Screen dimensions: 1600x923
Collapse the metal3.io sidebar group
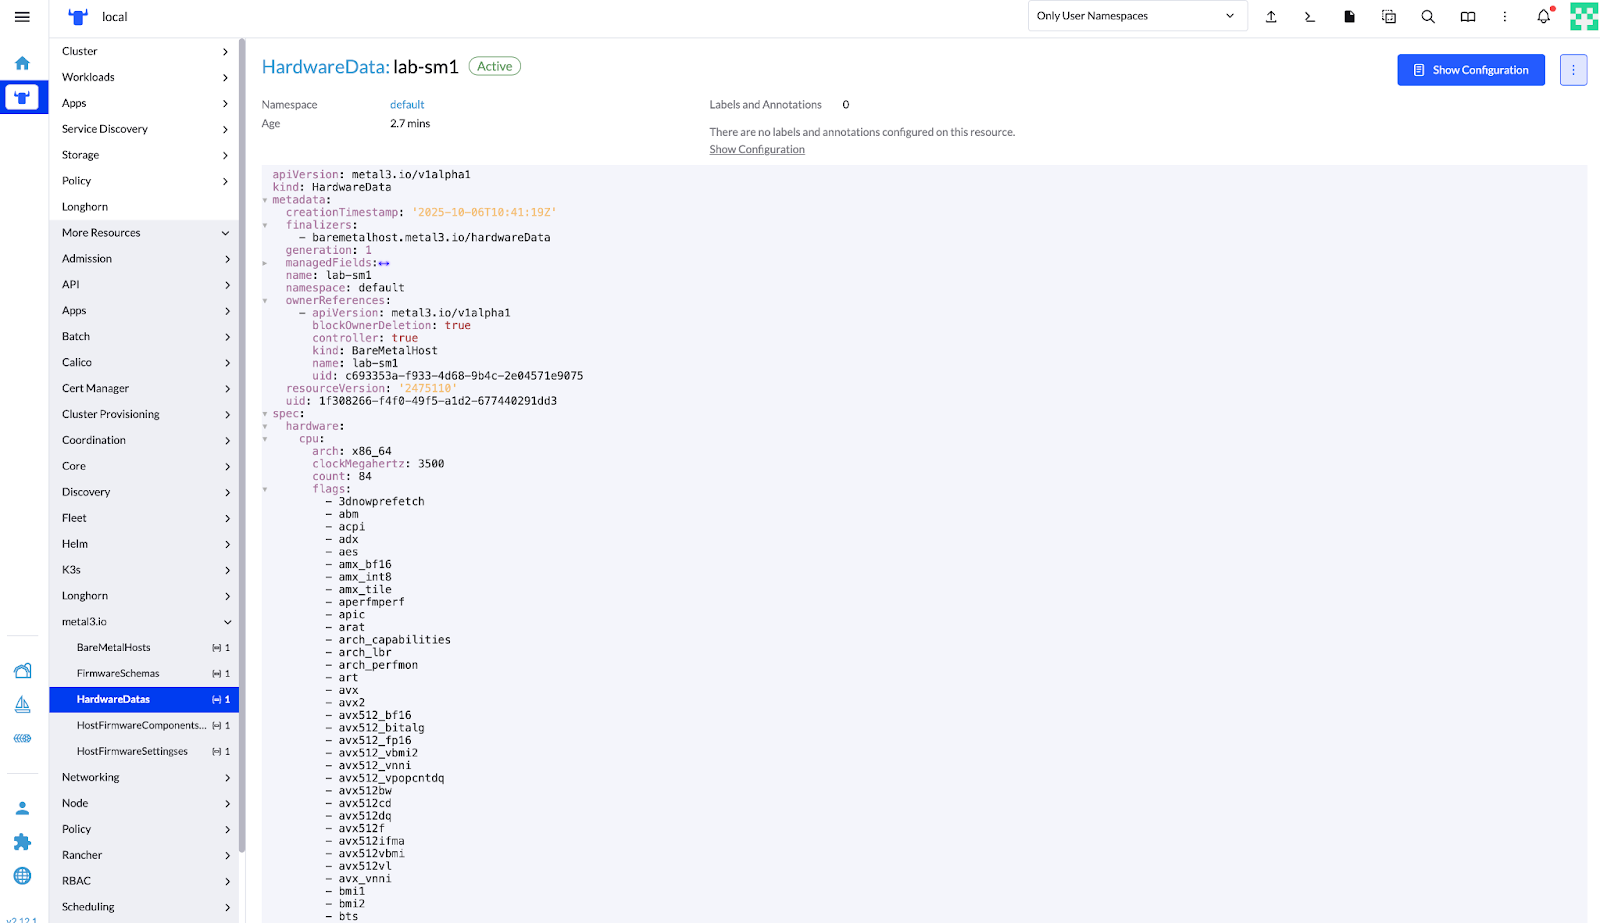pyautogui.click(x=227, y=622)
